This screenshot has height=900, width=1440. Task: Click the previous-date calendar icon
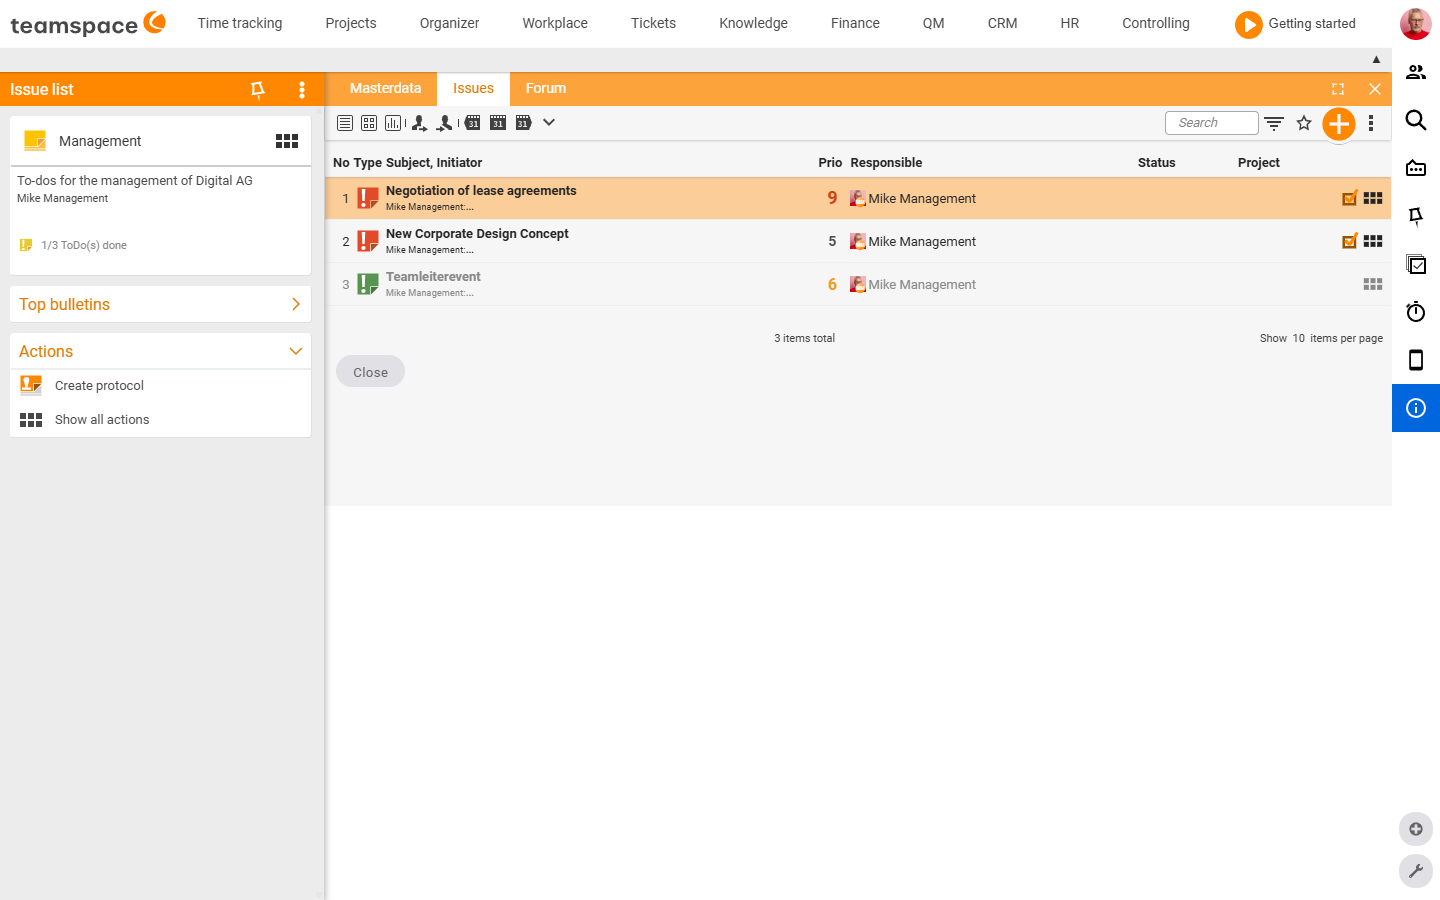472,123
